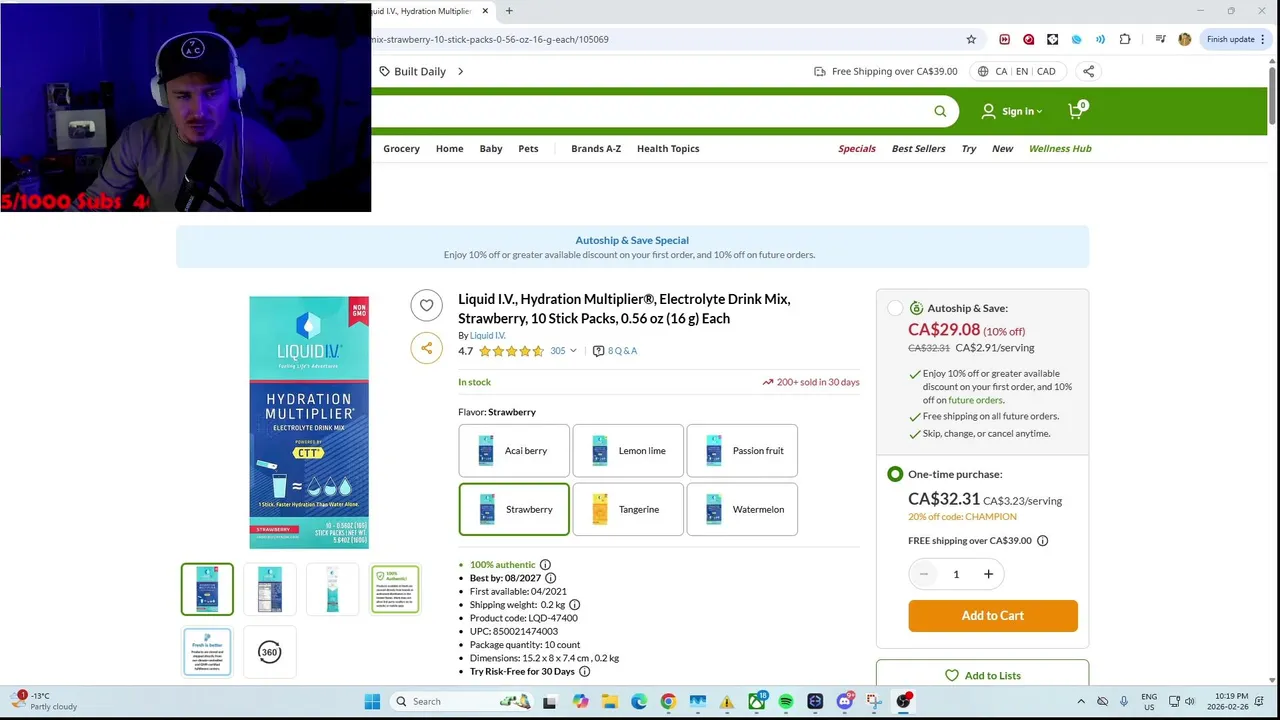Choose Lemon lime flavor
The image size is (1280, 720).
pos(628,451)
